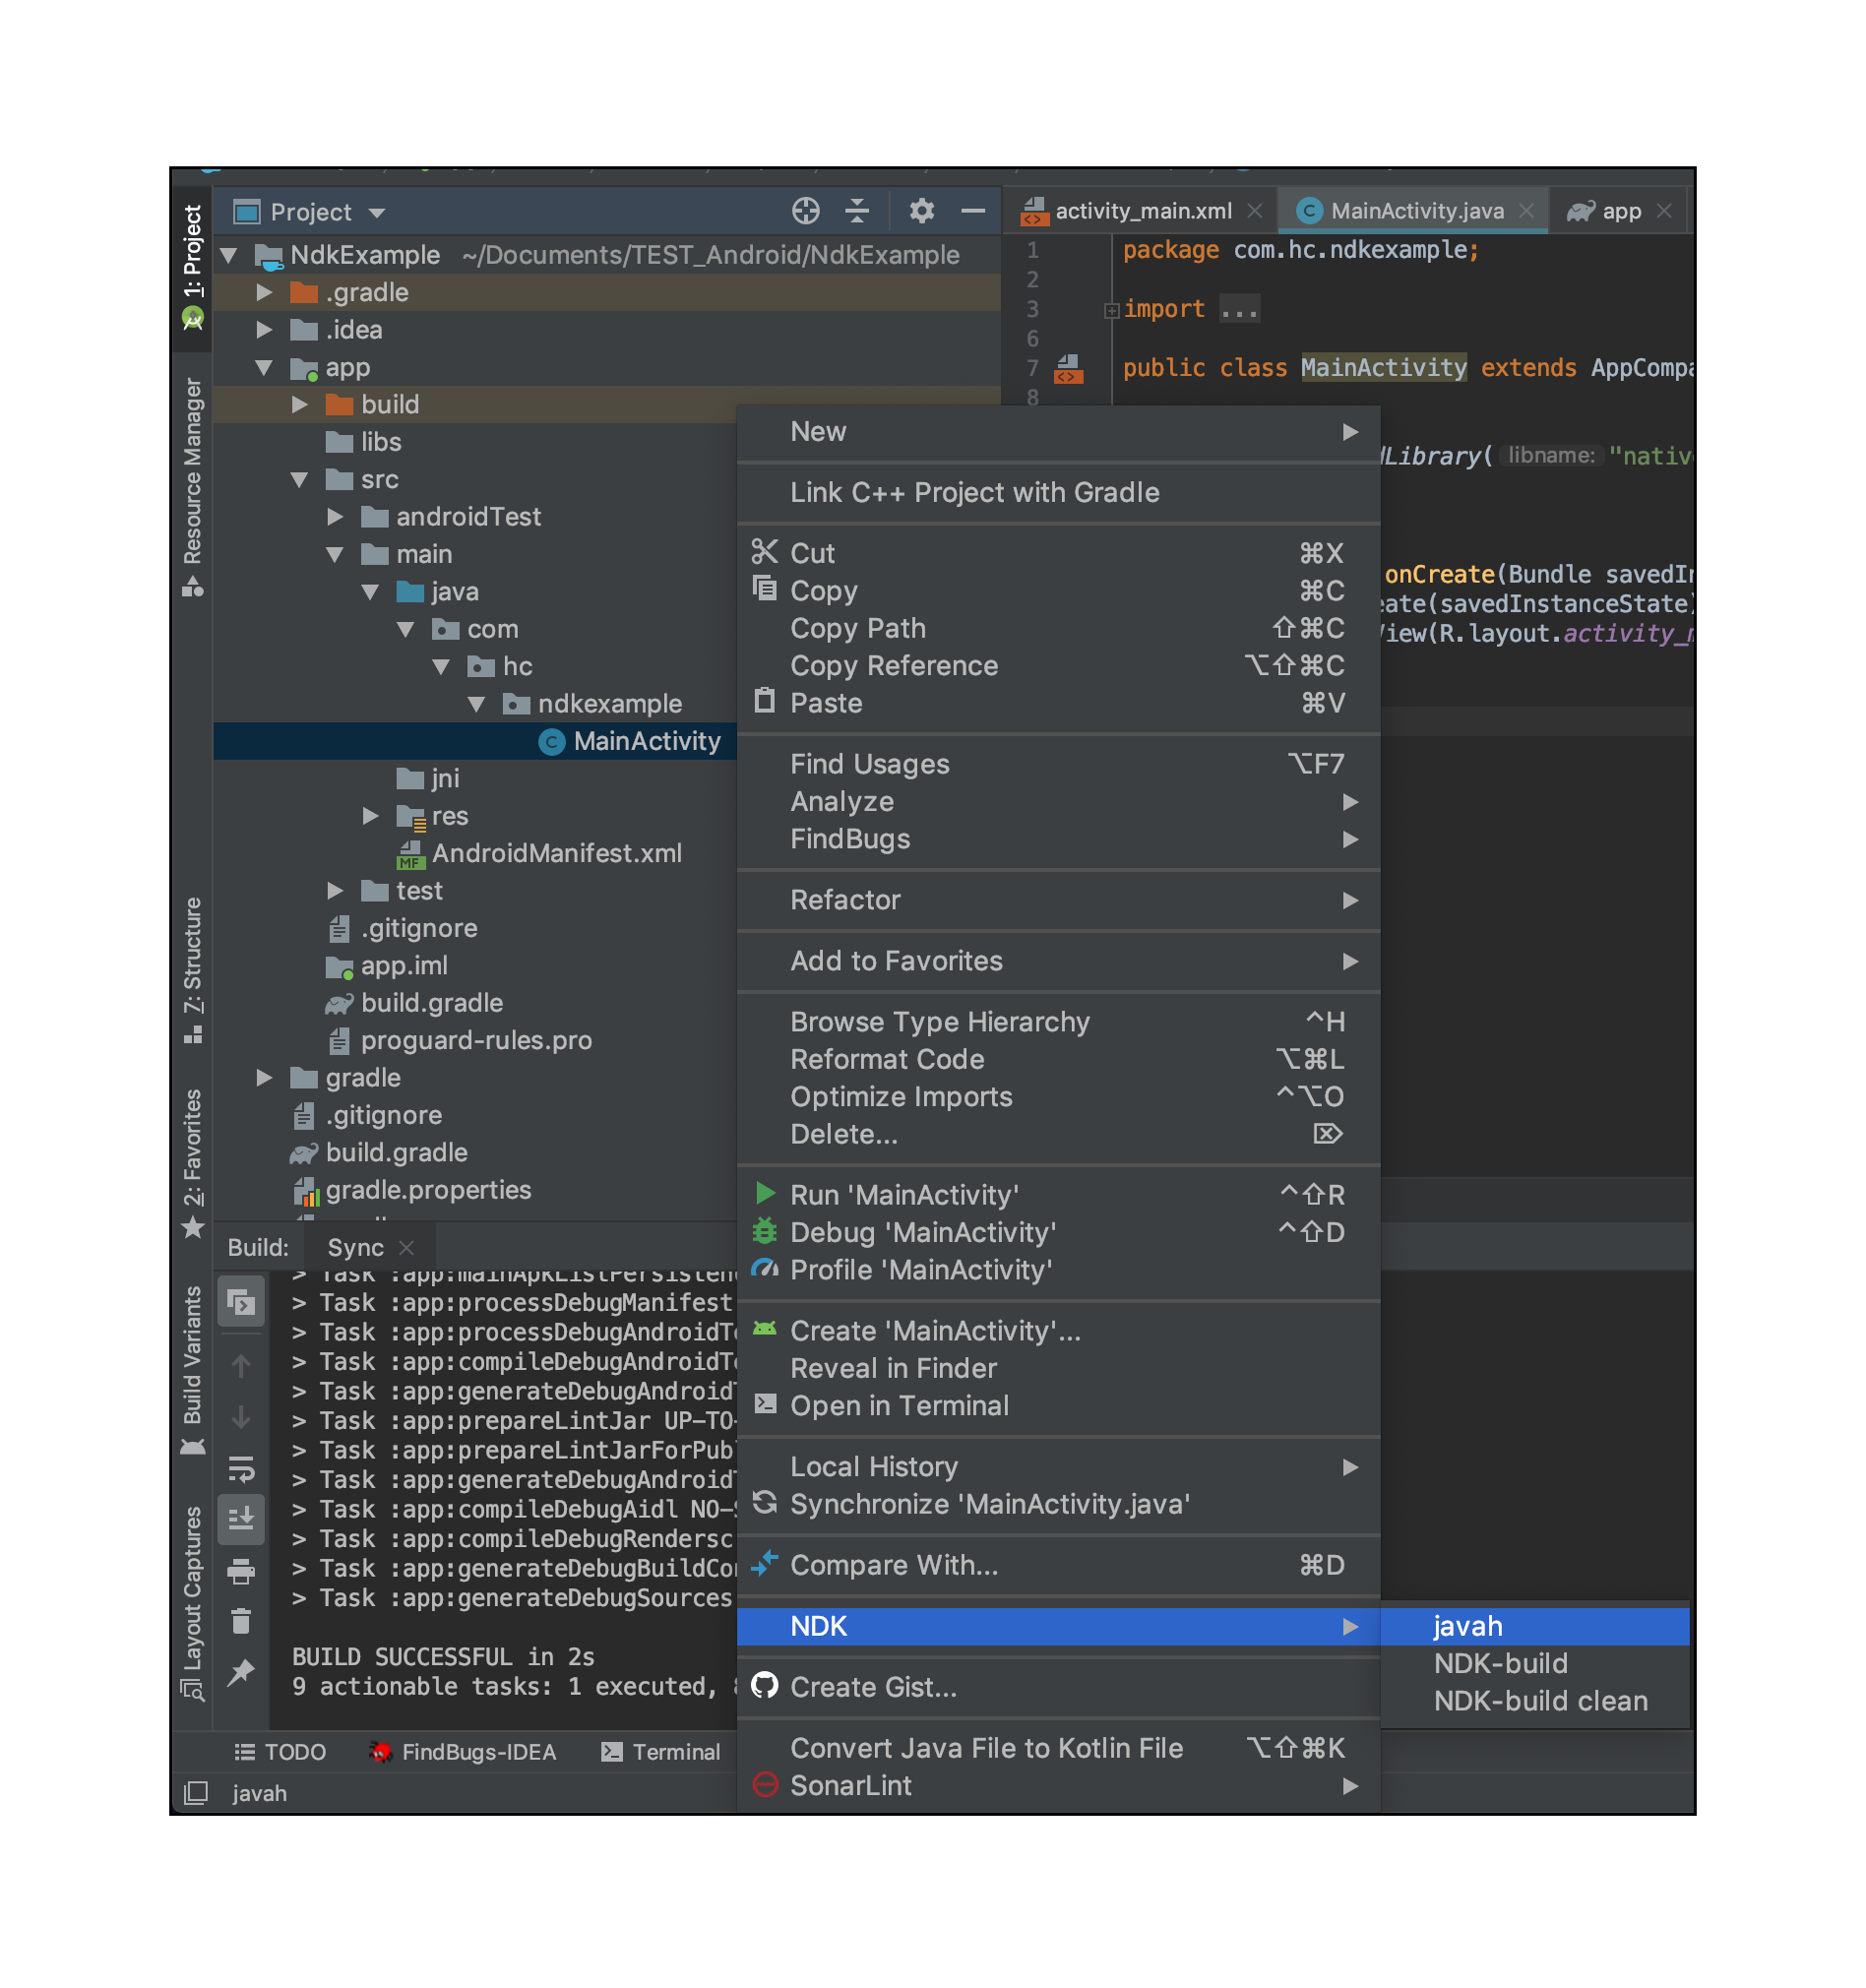1866x1988 pixels.
Task: Collapse the NdkExample root node
Action: [229, 255]
